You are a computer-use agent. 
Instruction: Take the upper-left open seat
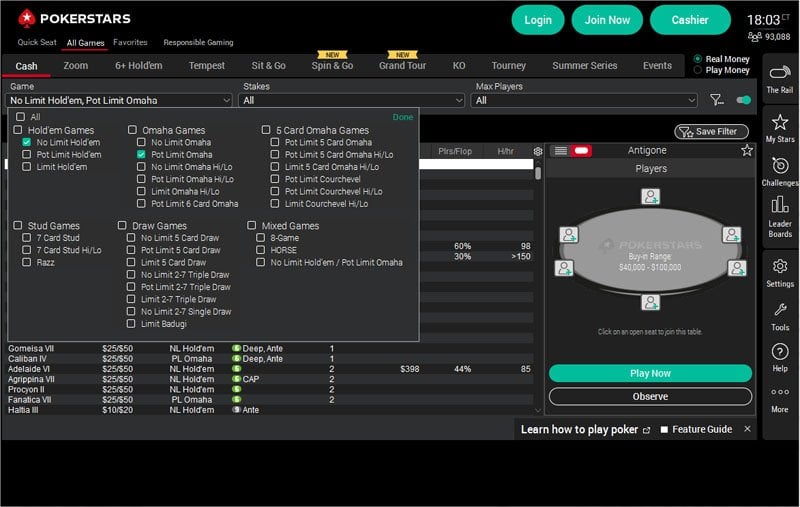coord(568,235)
